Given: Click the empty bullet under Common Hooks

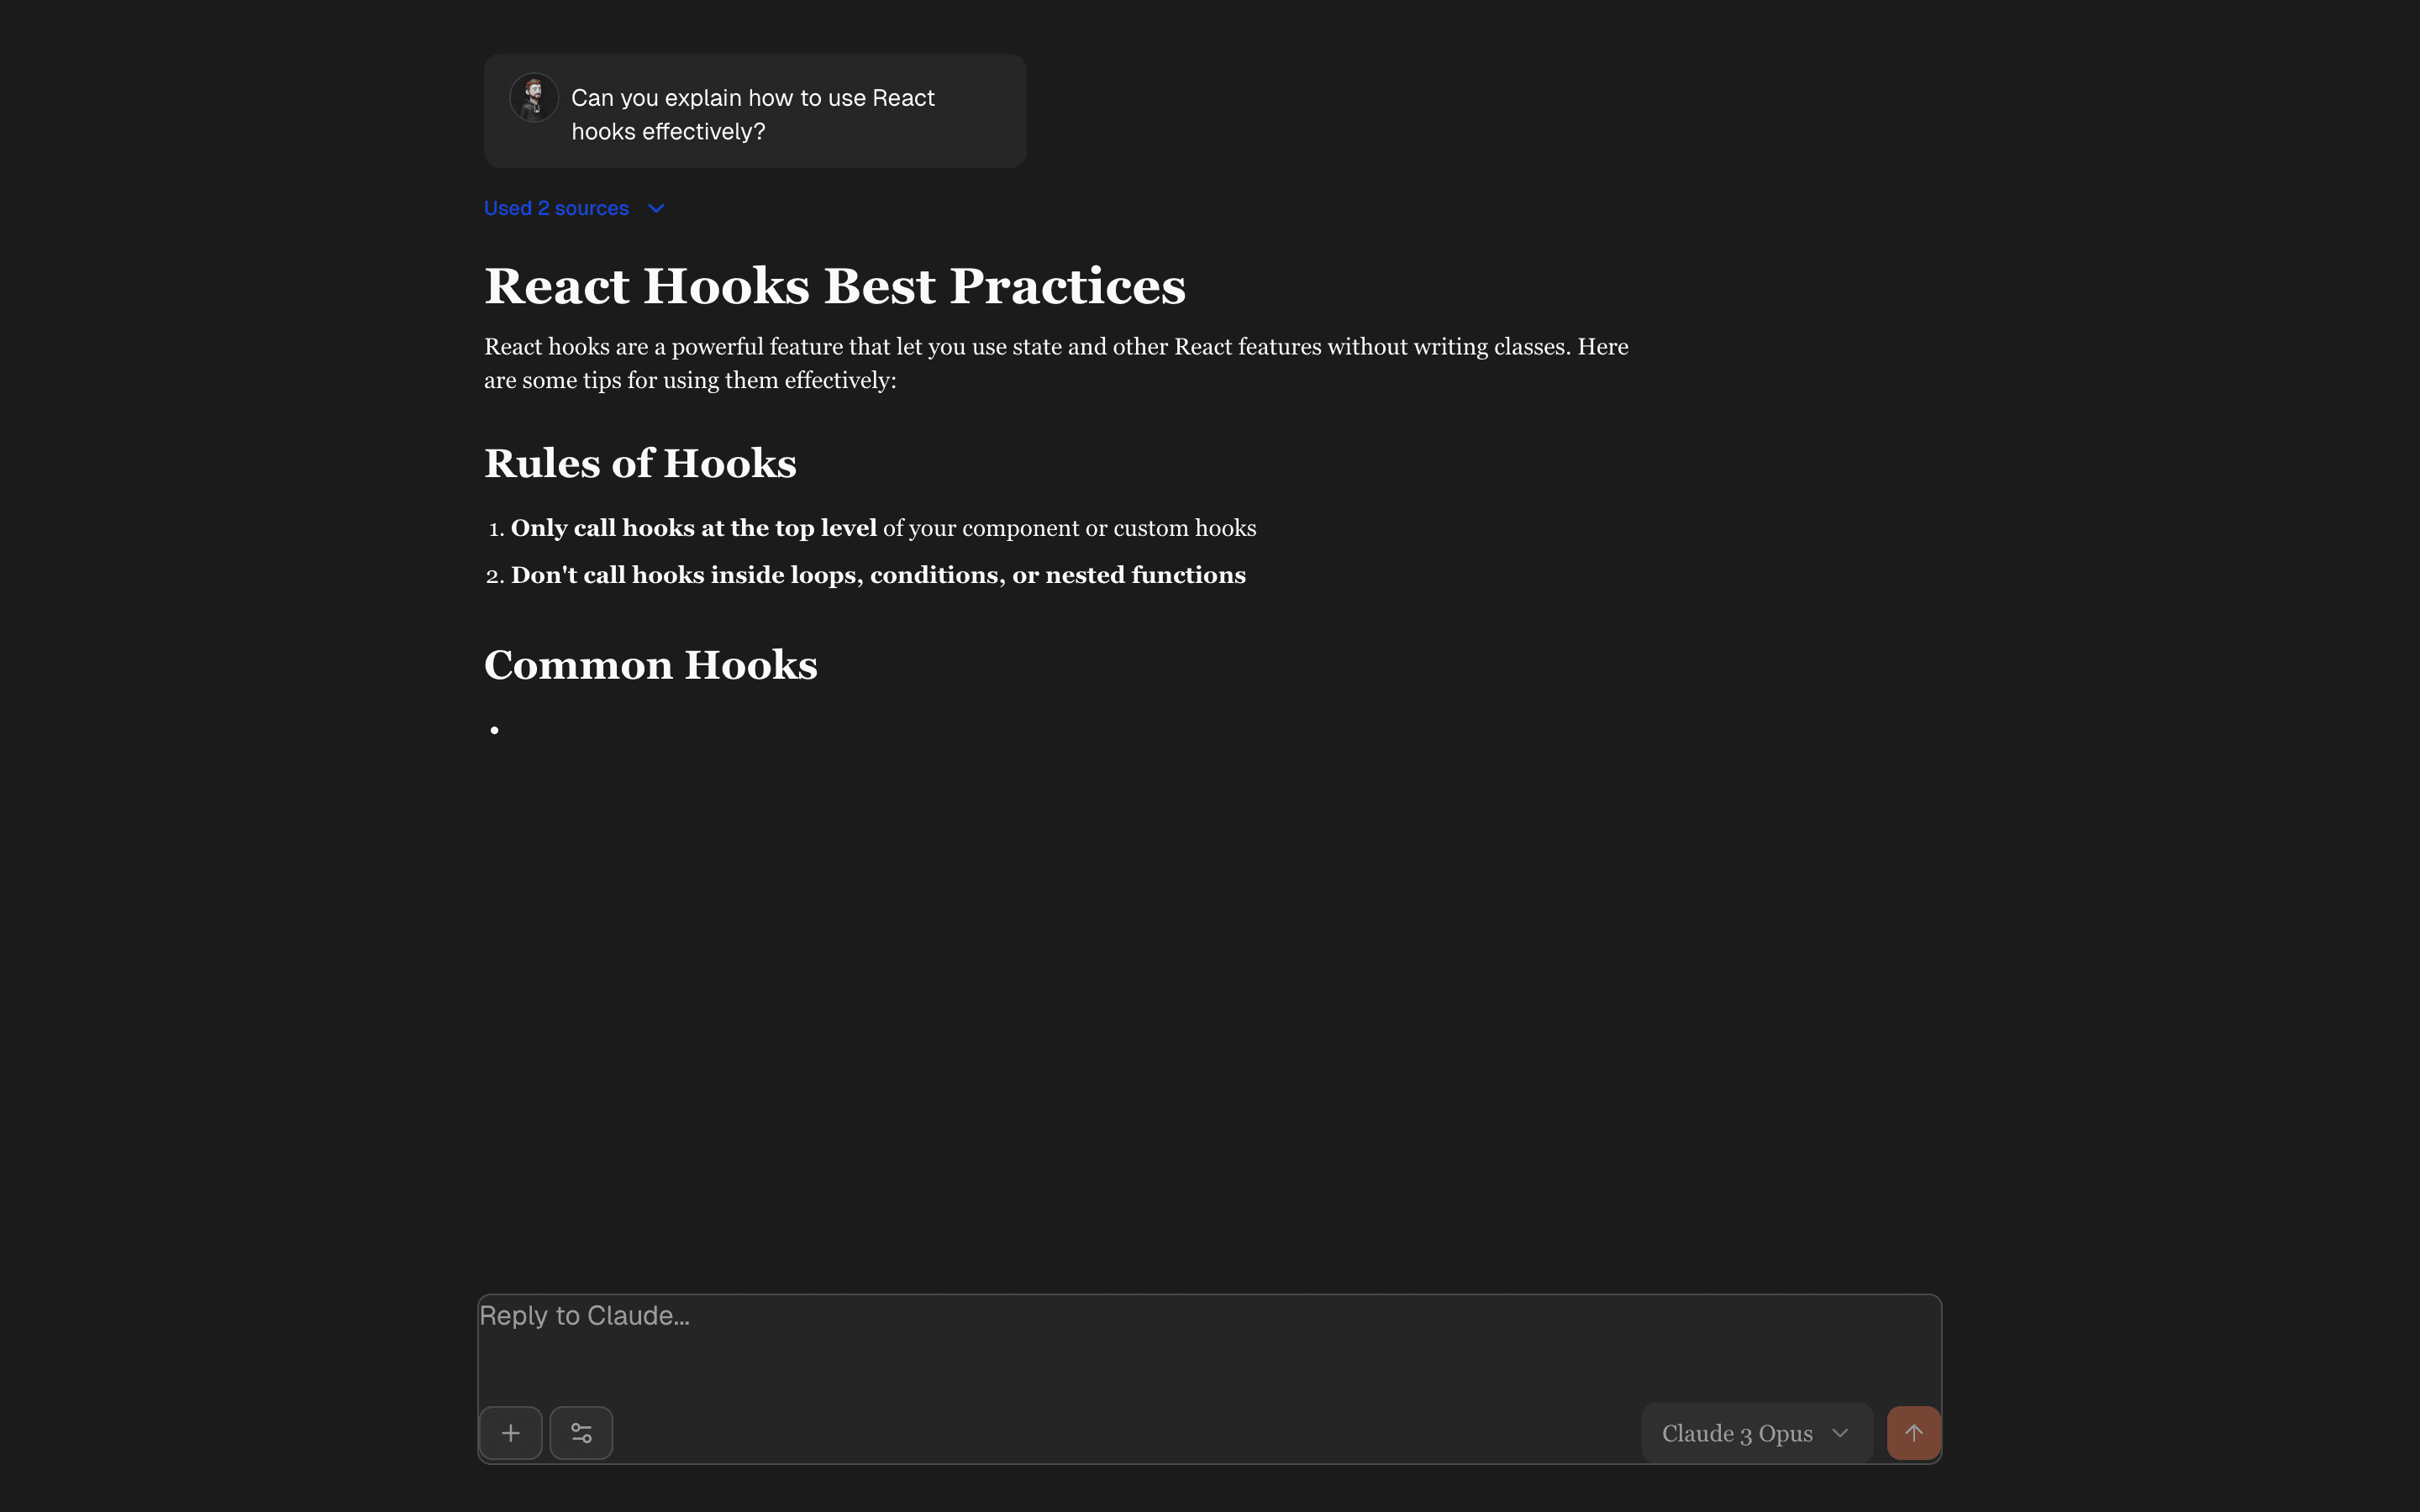Looking at the screenshot, I should tap(495, 730).
